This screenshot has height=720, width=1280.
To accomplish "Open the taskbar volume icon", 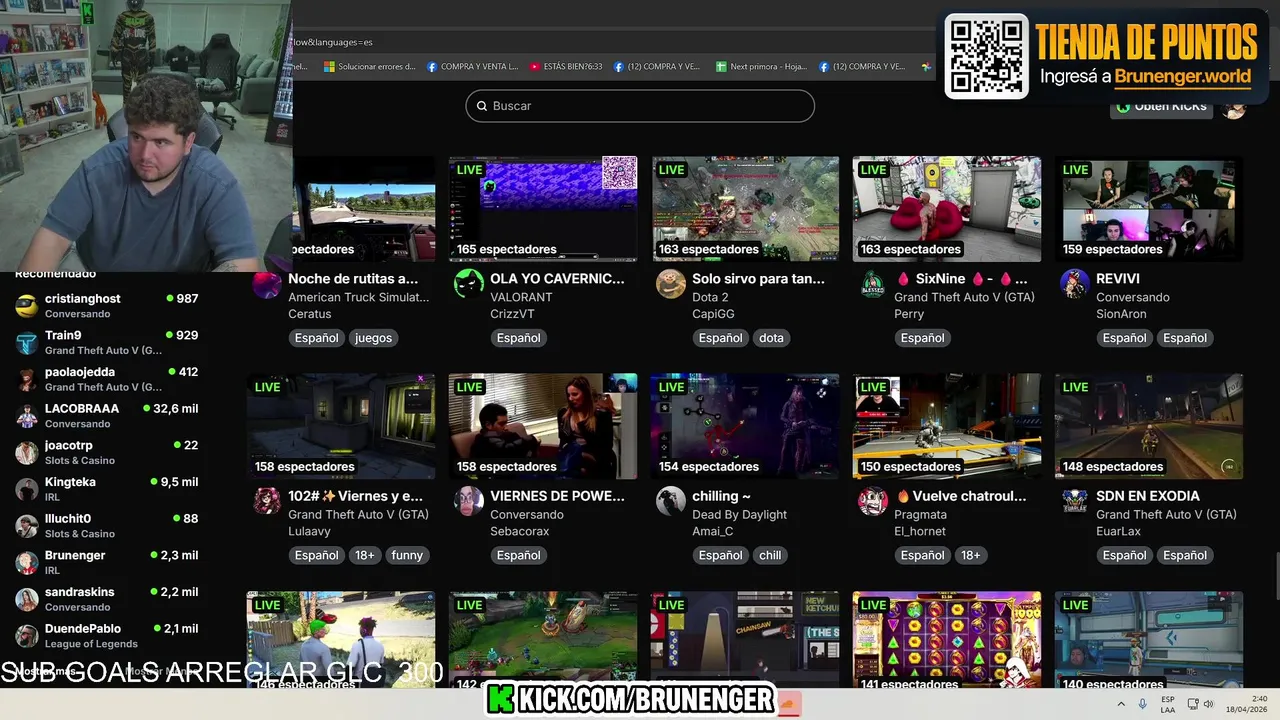I will [x=1208, y=704].
